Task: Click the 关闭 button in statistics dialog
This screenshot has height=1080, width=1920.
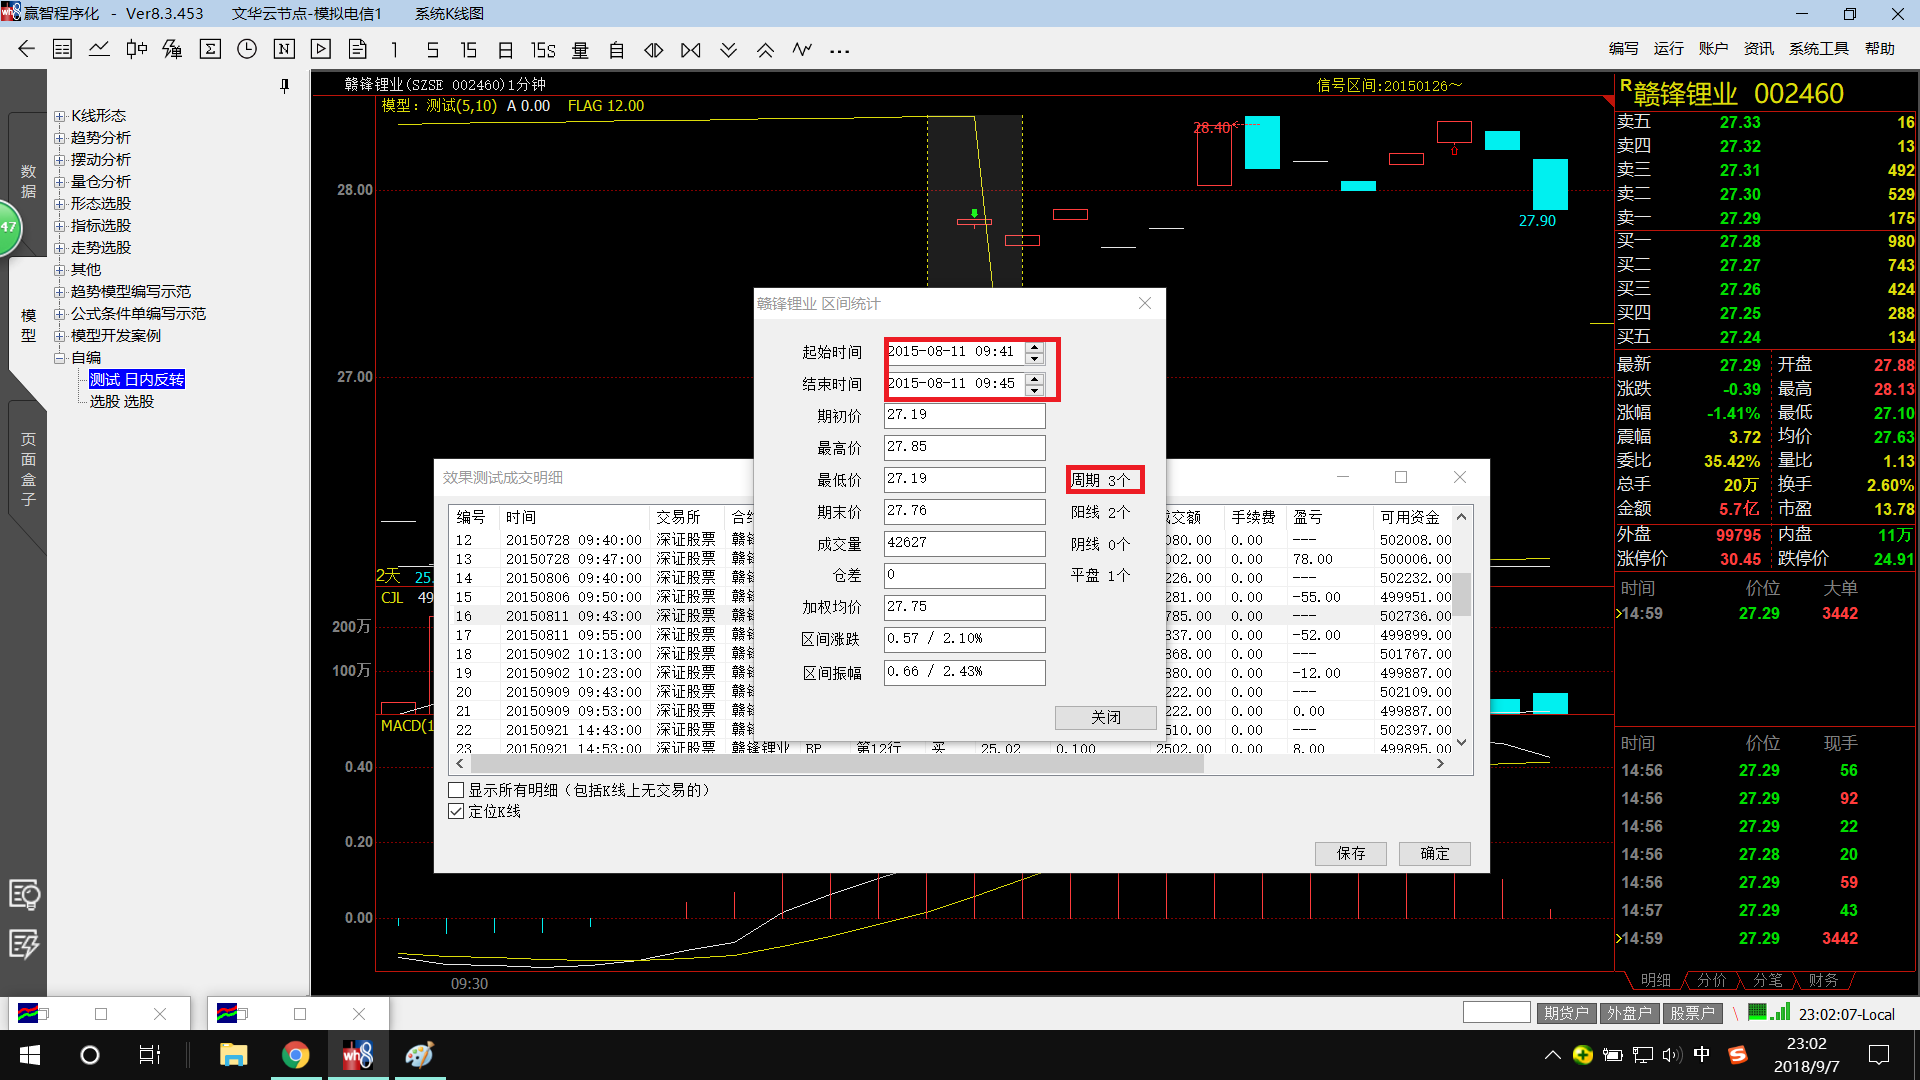Action: point(1105,717)
